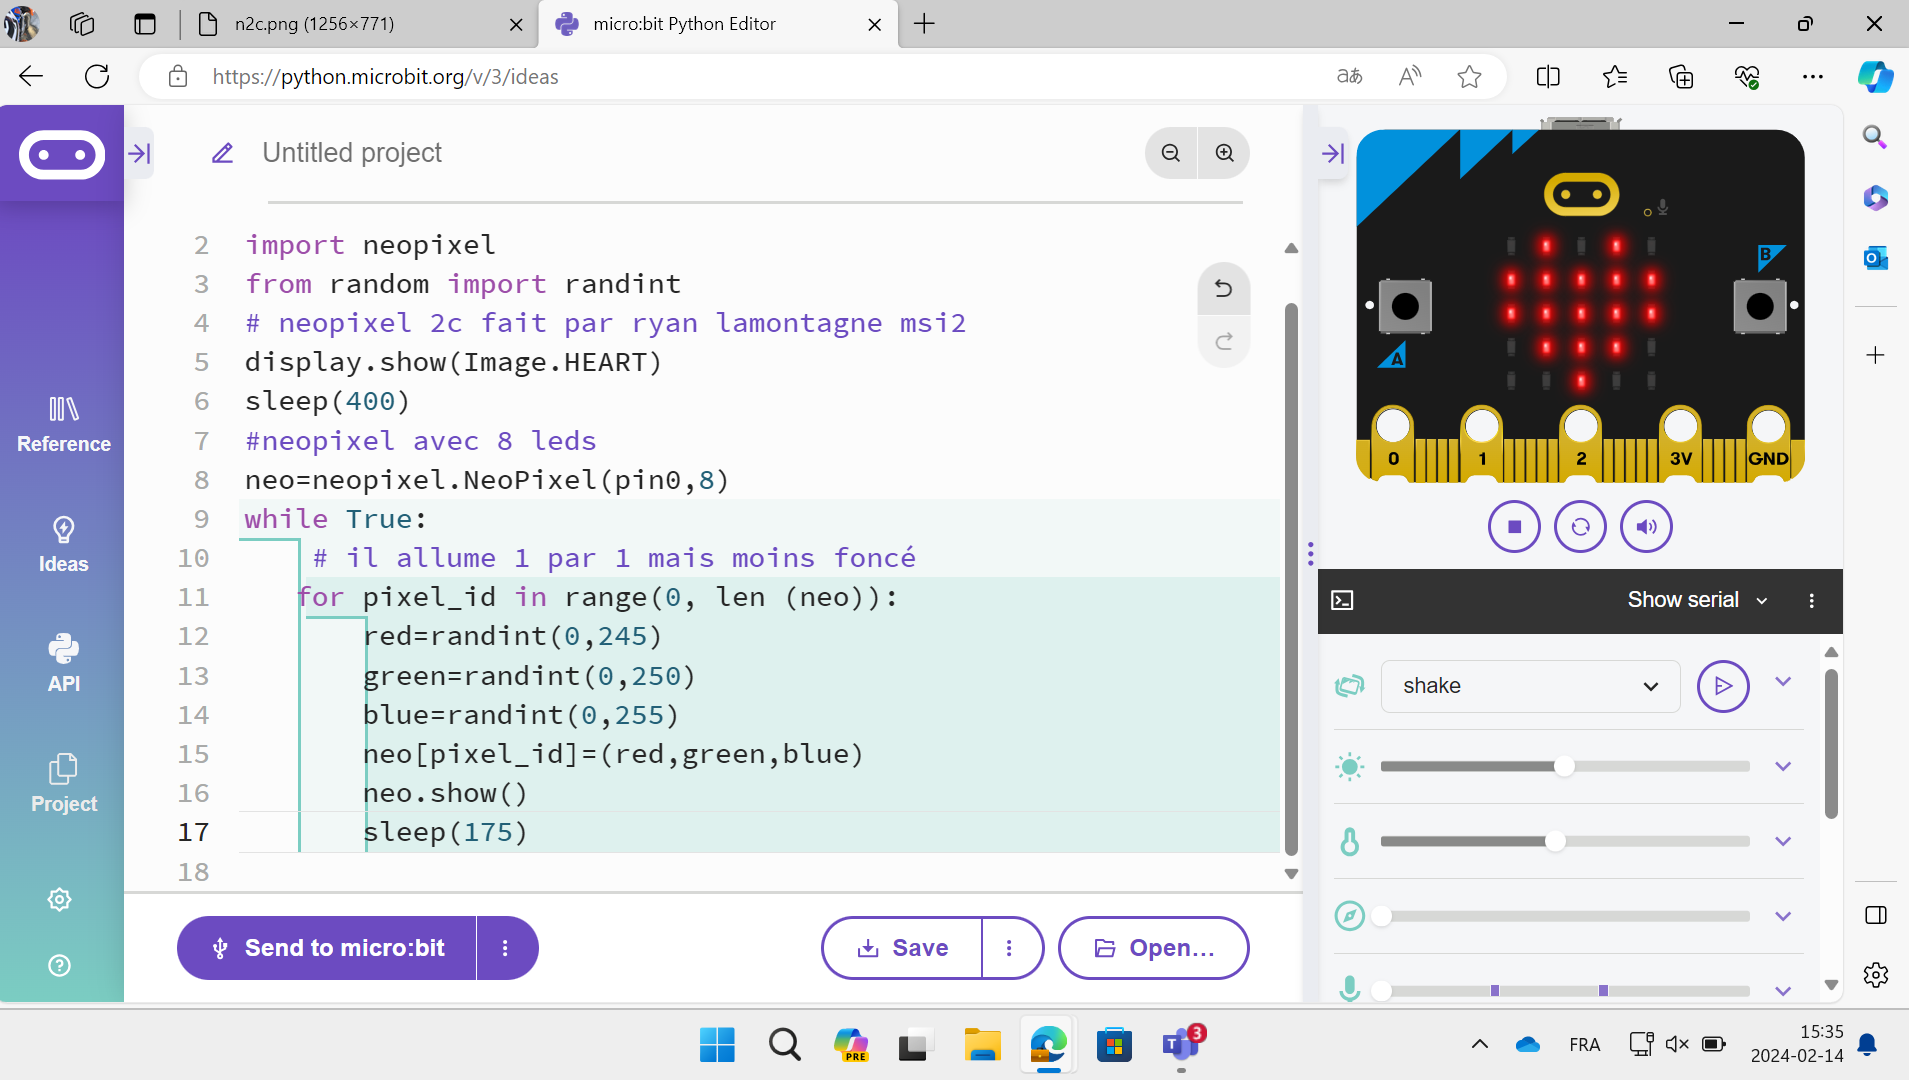Open more send options menu
Screen dimensions: 1909x1080
pyautogui.click(x=507, y=948)
